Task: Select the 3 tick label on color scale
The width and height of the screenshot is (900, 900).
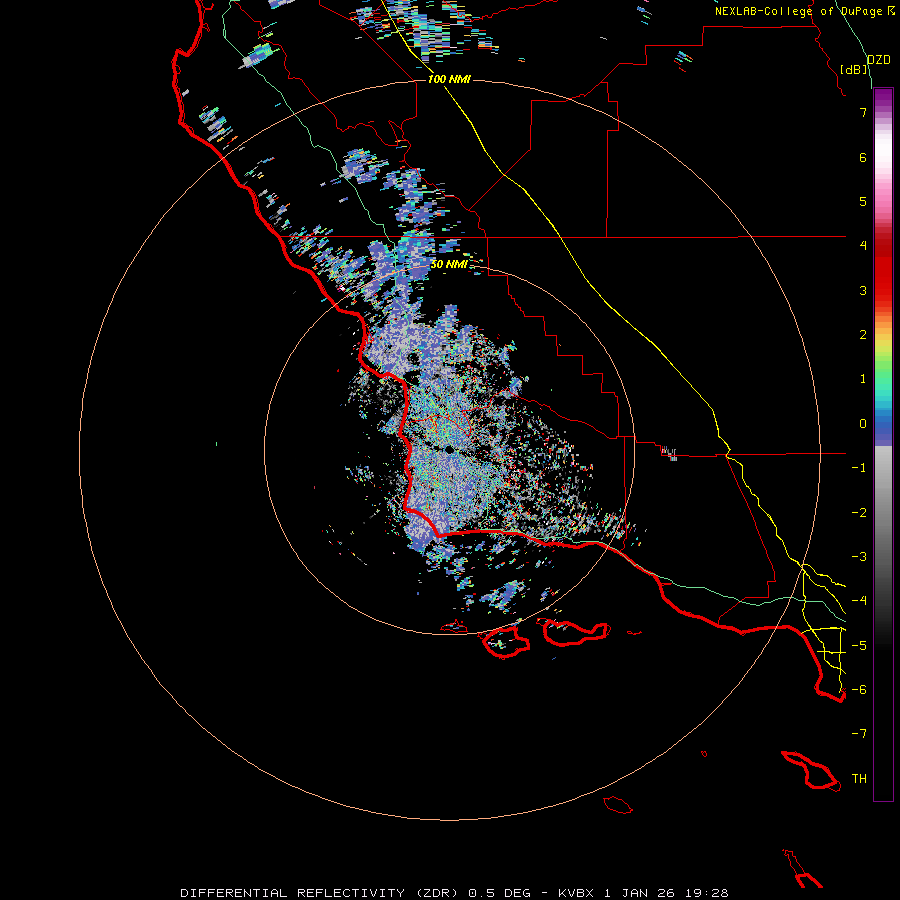Action: (863, 290)
